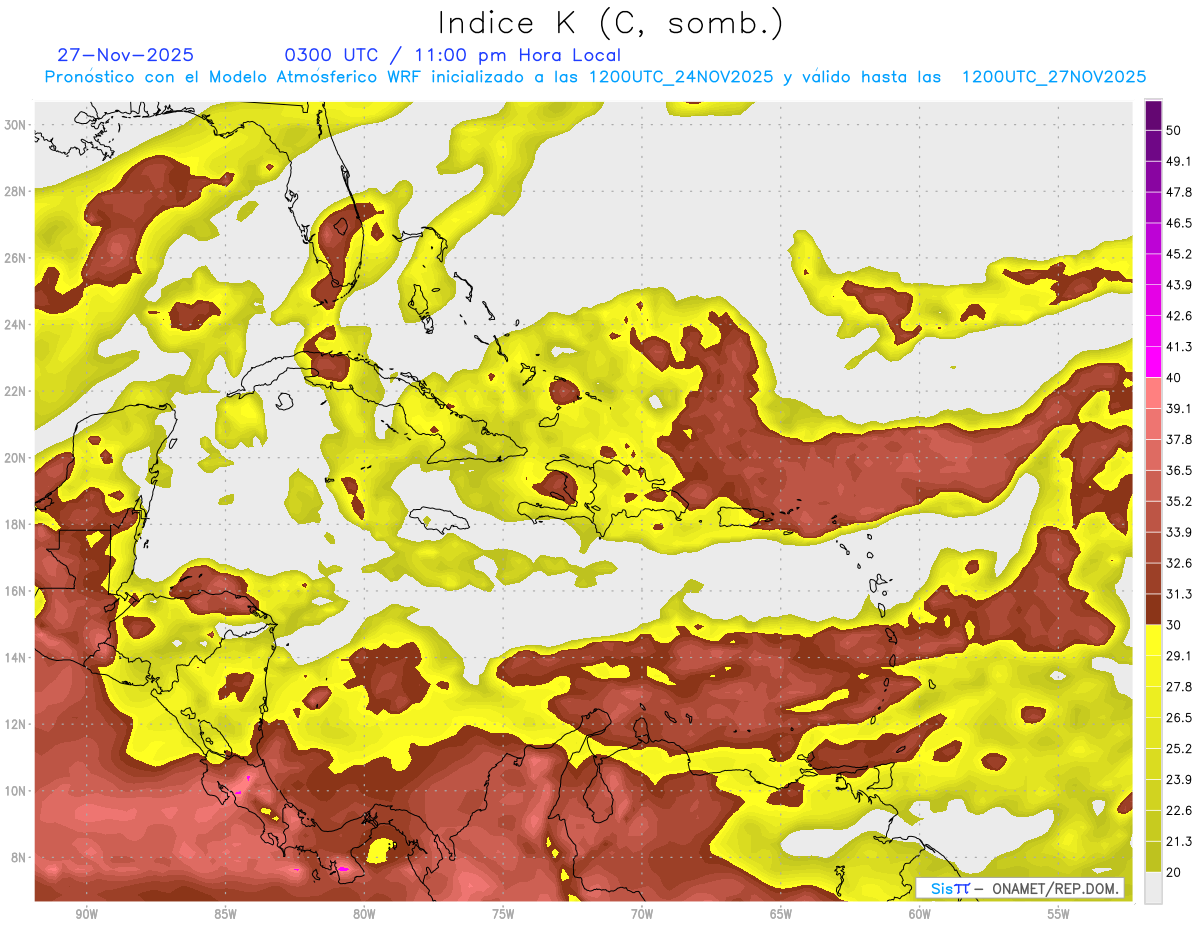Select the 85W longitude label
The image size is (1200, 927).
[x=225, y=914]
